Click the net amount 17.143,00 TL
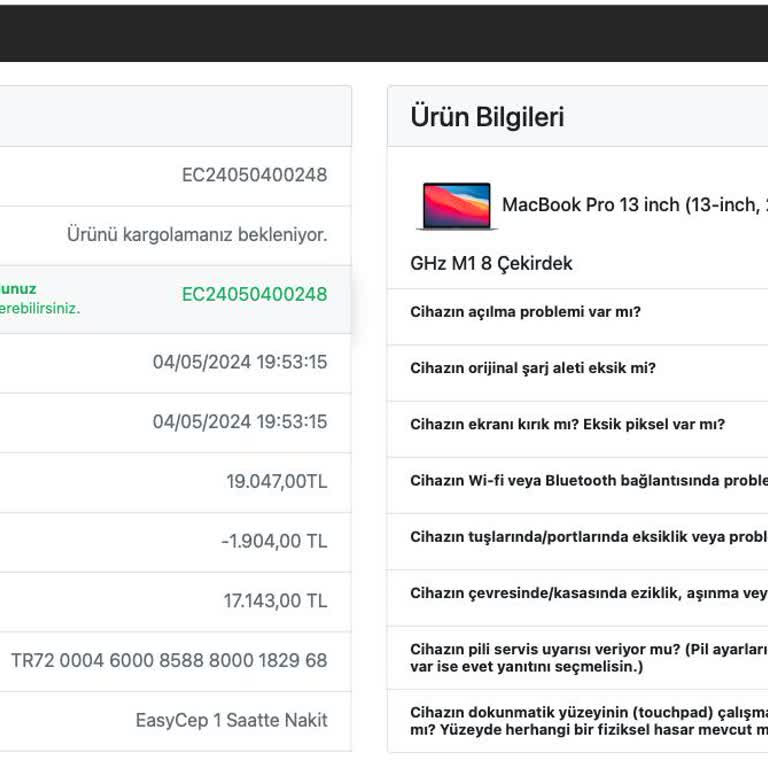768x768 pixels. coord(275,601)
